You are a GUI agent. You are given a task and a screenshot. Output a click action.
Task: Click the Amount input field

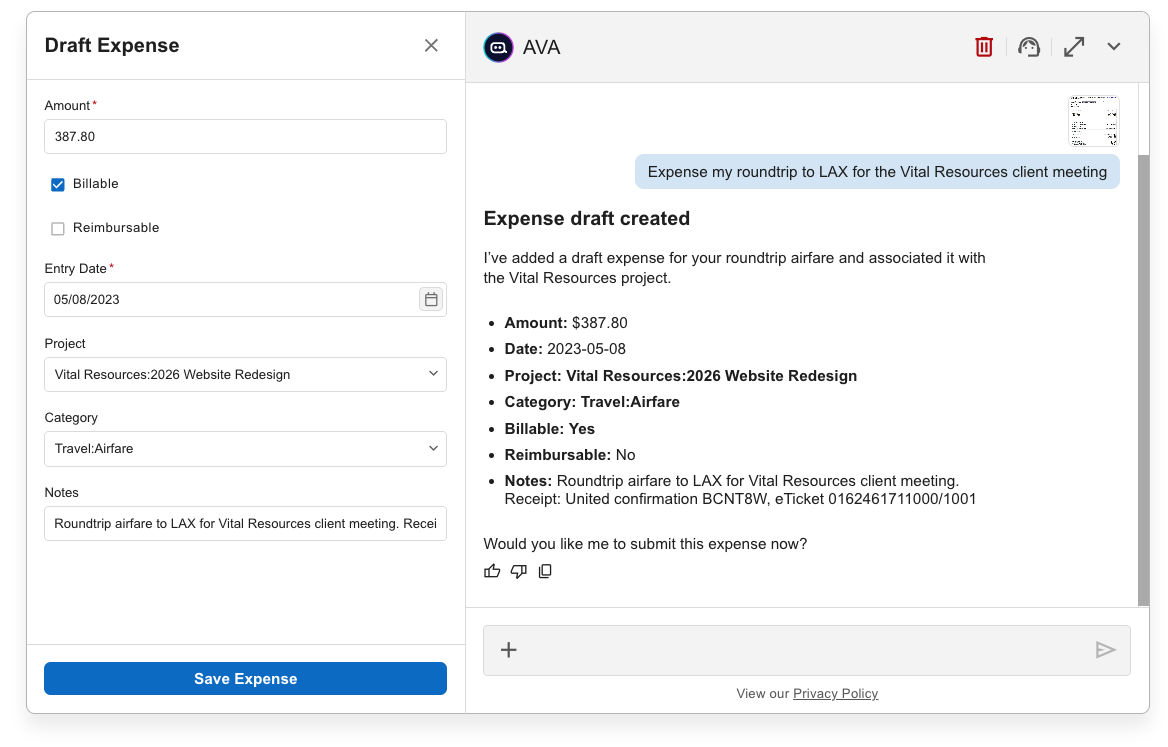pos(245,137)
